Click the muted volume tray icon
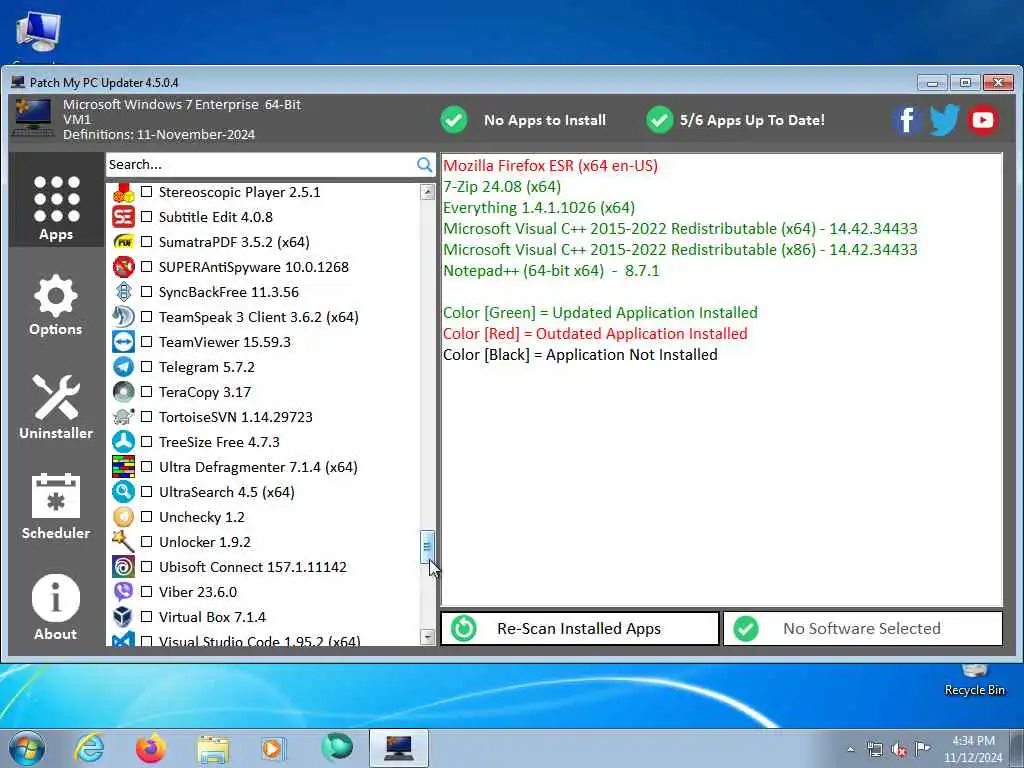 (x=899, y=750)
